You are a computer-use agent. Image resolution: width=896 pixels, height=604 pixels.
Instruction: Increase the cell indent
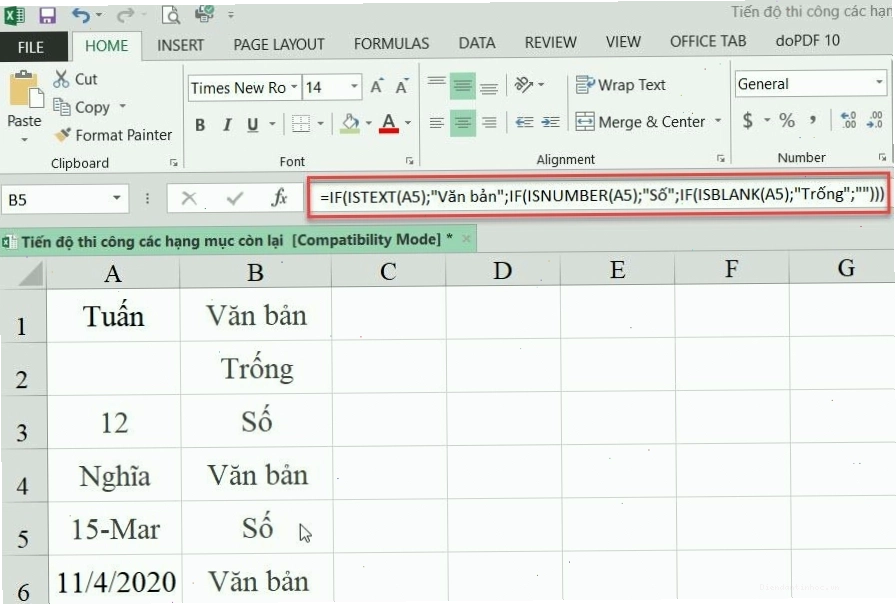(550, 122)
